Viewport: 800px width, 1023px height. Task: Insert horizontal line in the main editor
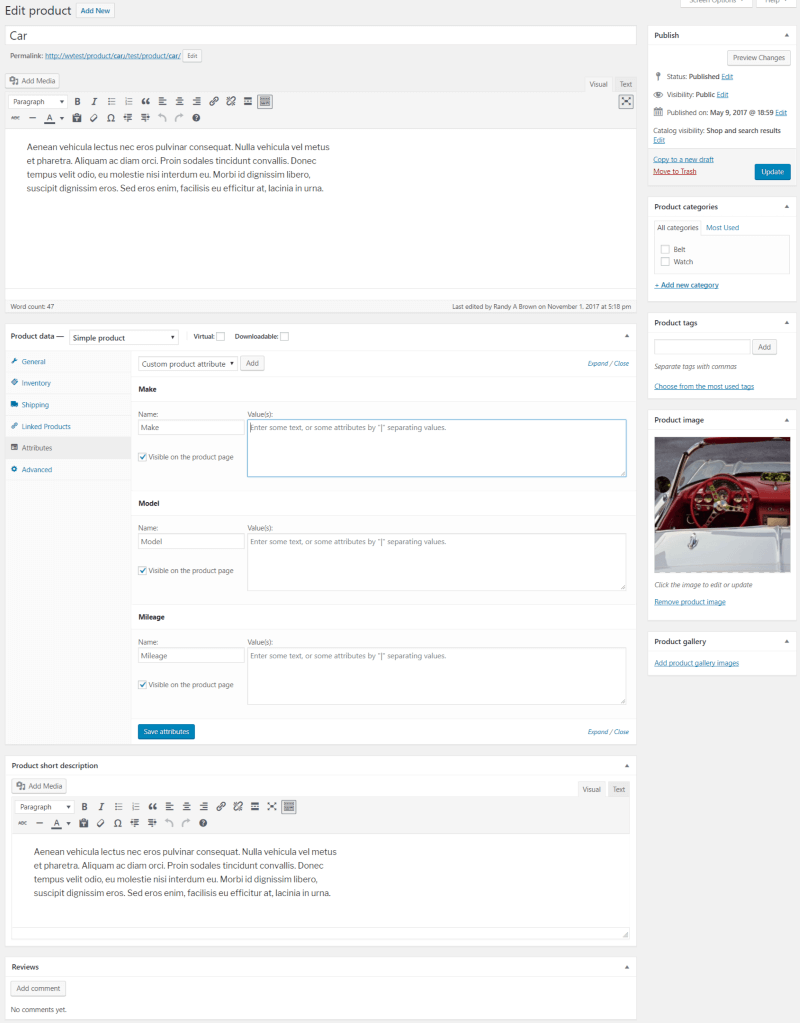(x=33, y=118)
